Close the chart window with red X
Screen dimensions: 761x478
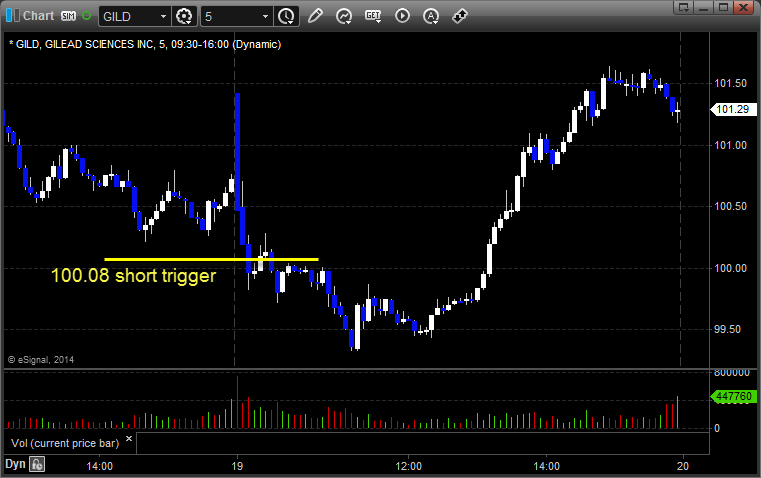tap(743, 7)
